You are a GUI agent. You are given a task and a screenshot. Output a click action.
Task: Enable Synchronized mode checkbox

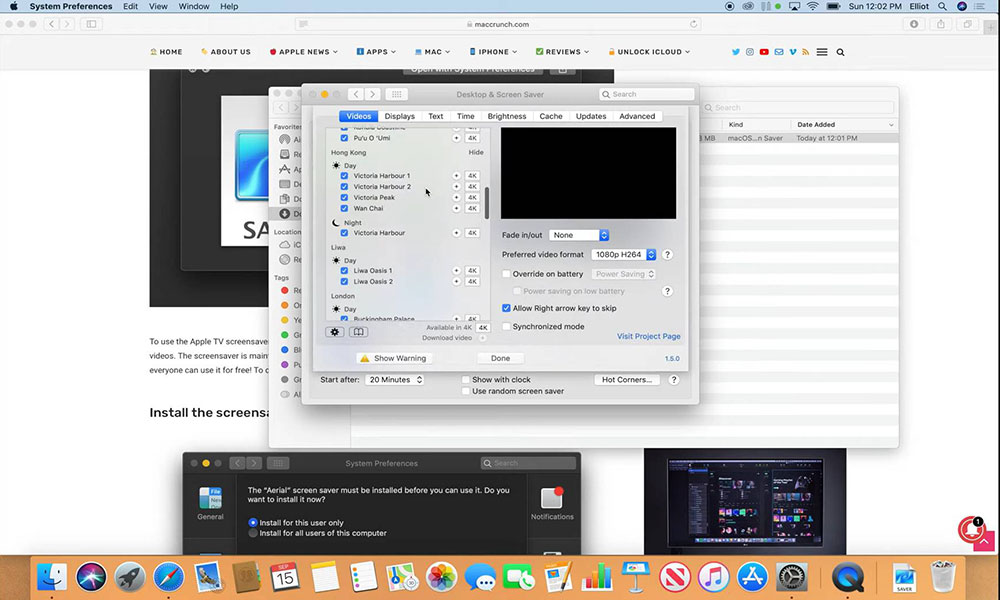(x=506, y=326)
